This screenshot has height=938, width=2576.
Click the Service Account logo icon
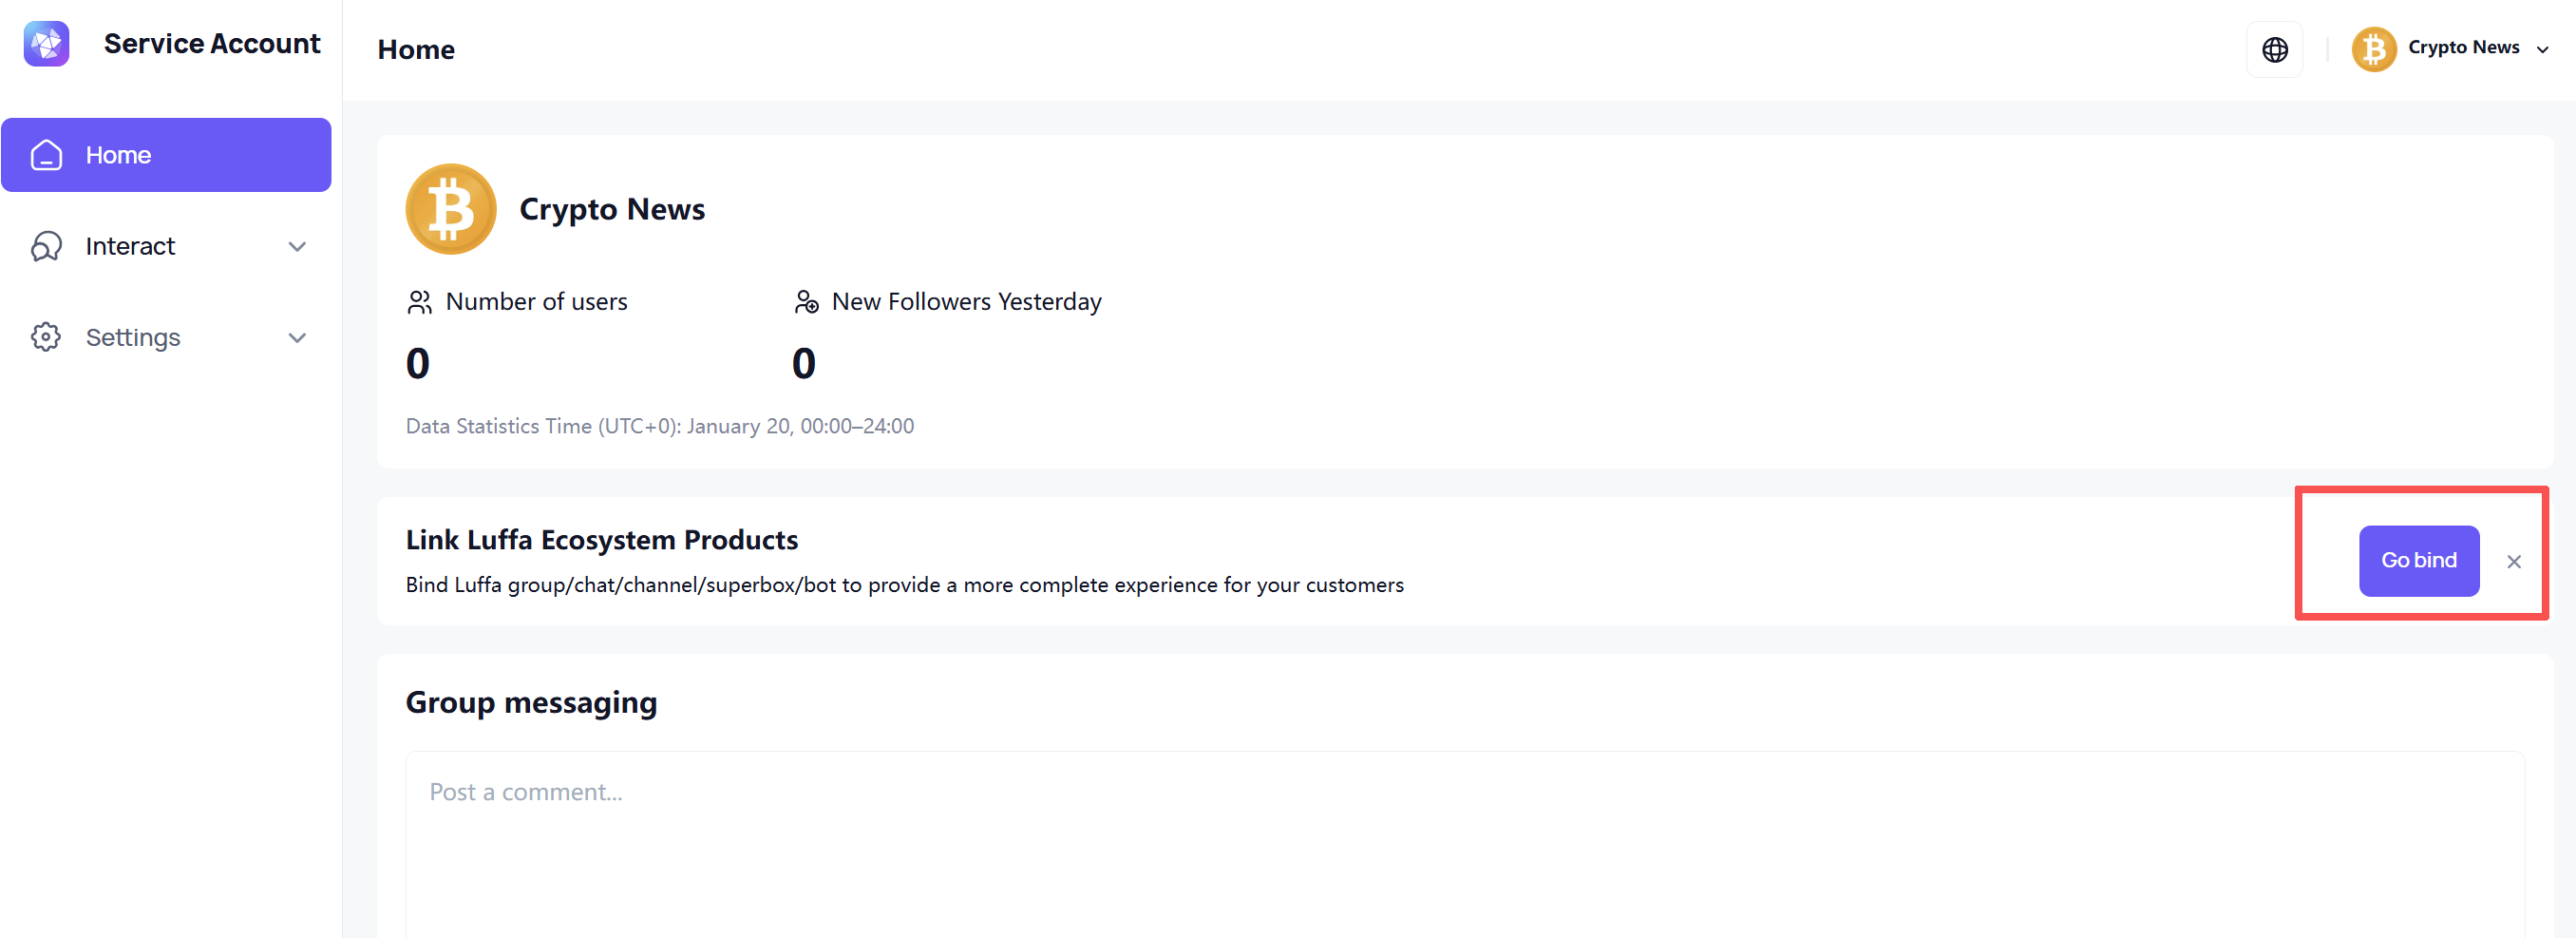[x=46, y=44]
